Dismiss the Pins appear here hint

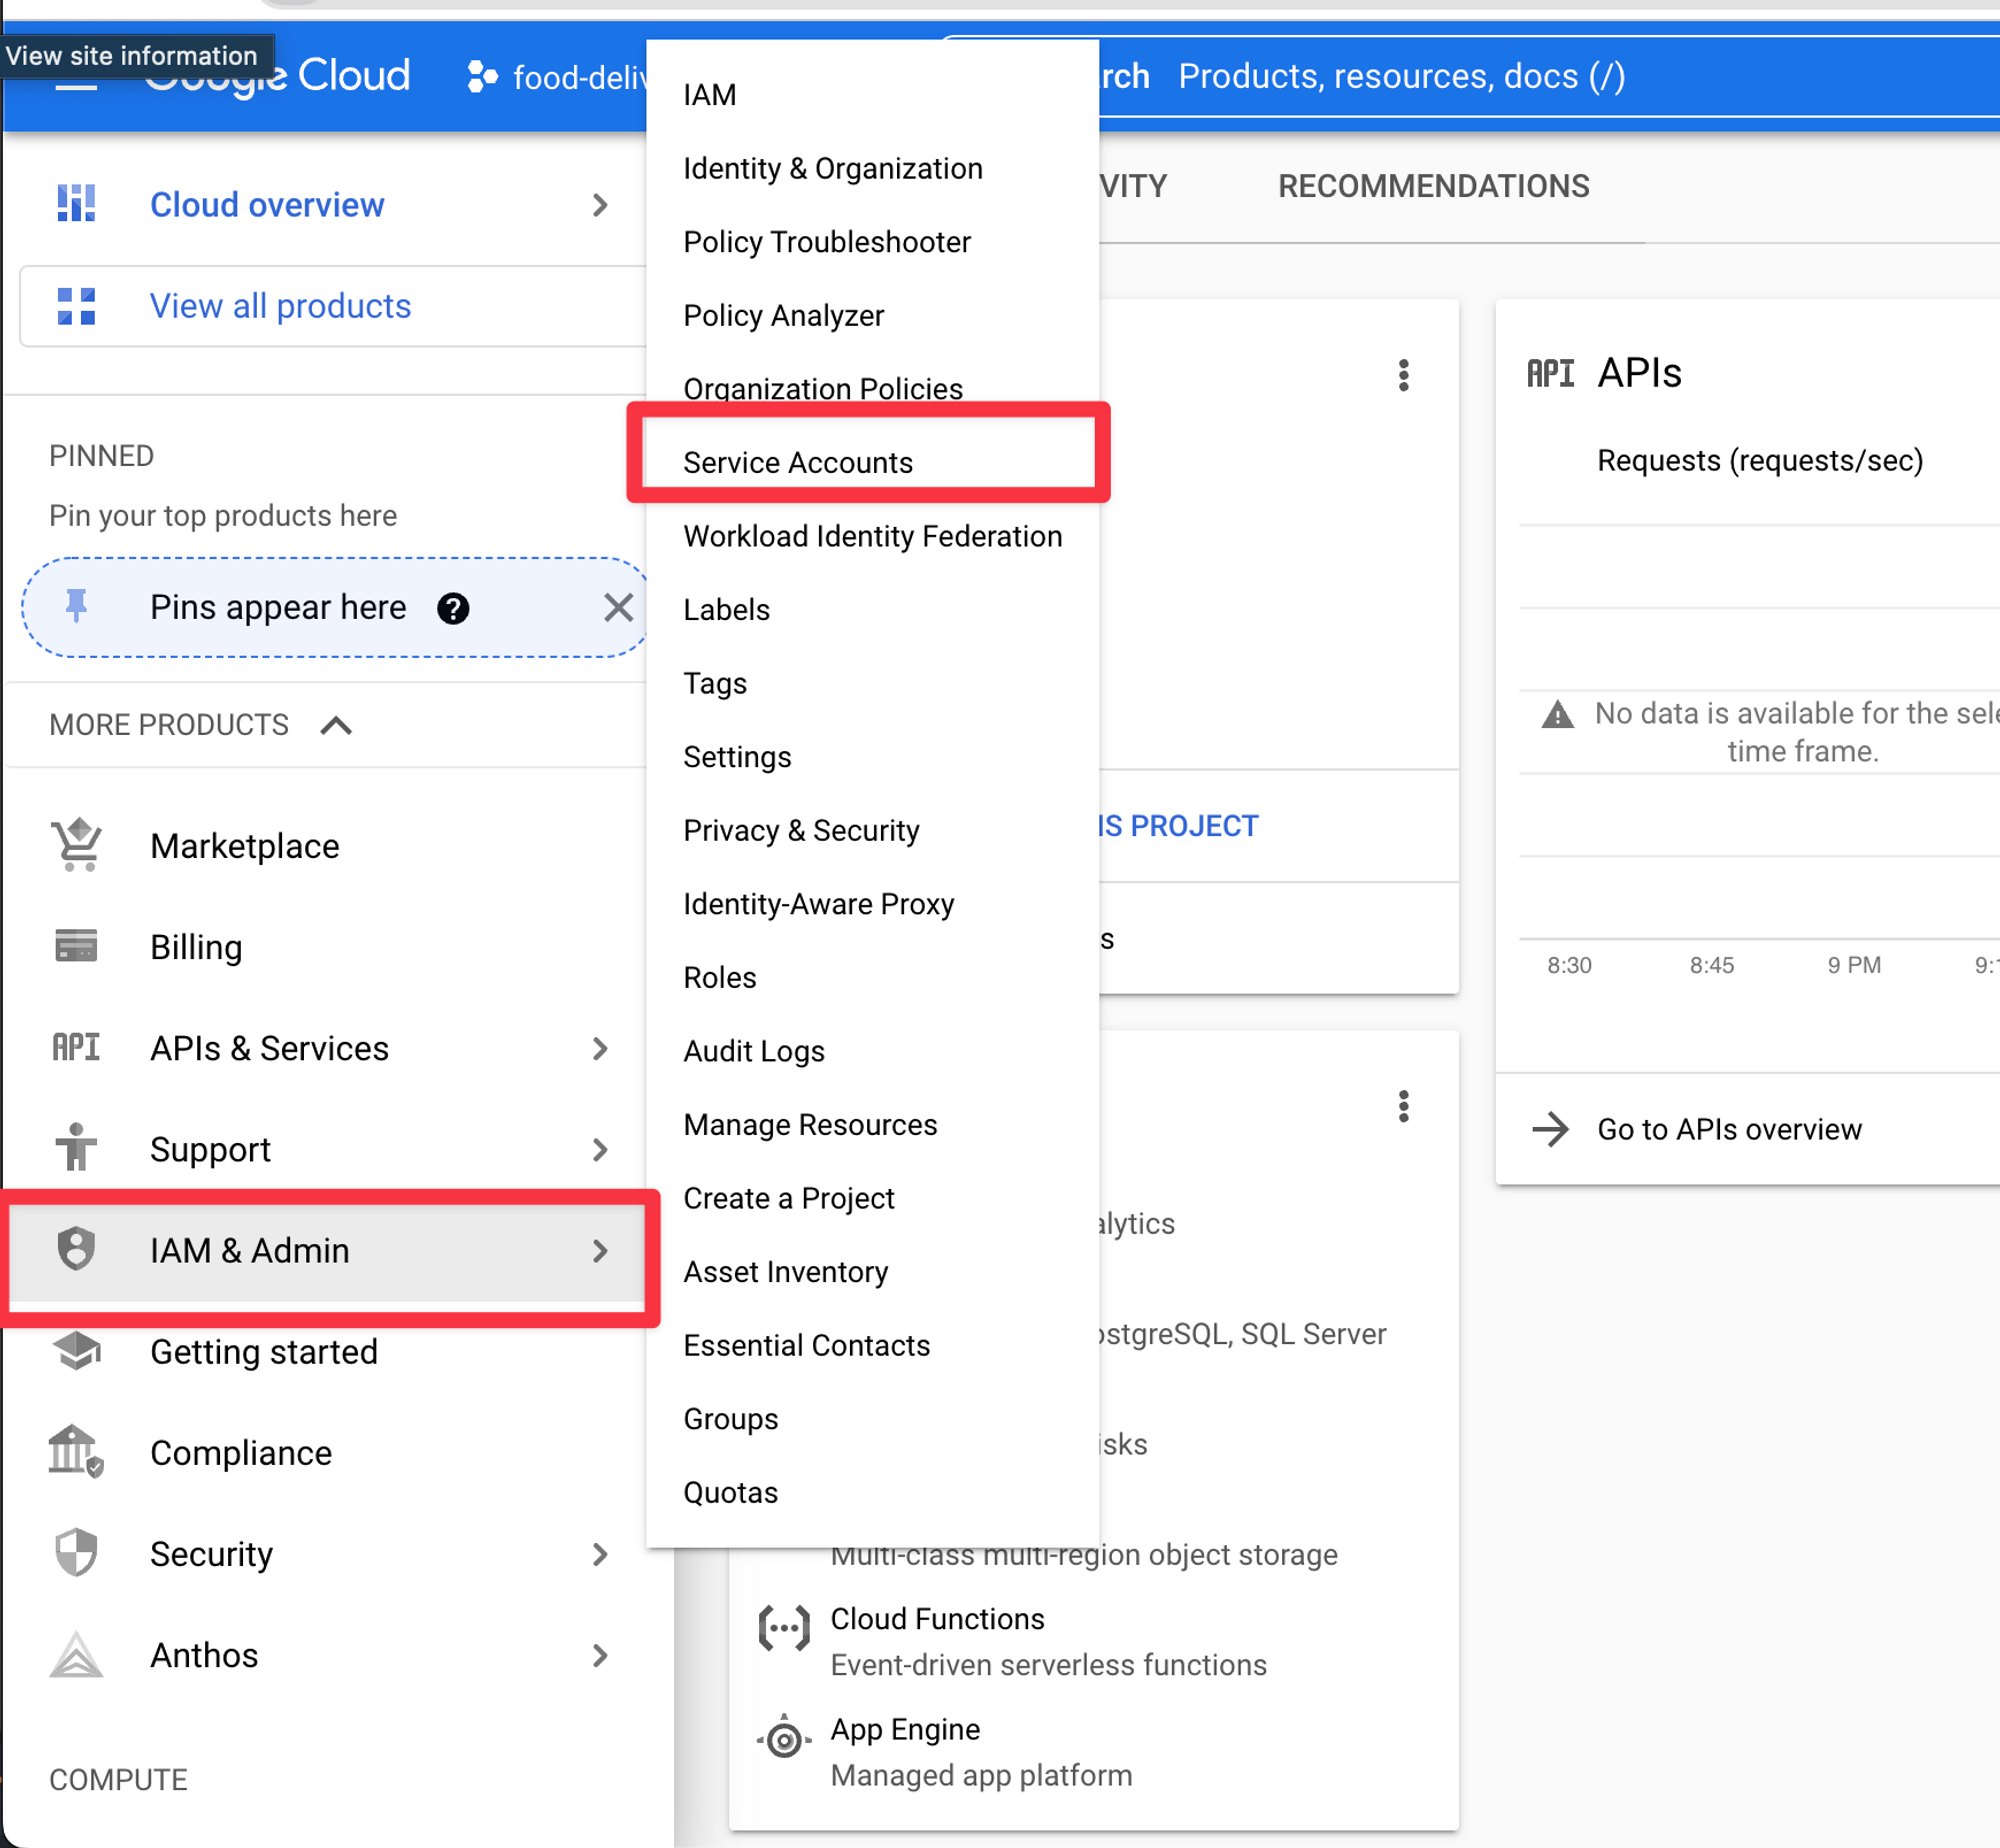[x=618, y=607]
